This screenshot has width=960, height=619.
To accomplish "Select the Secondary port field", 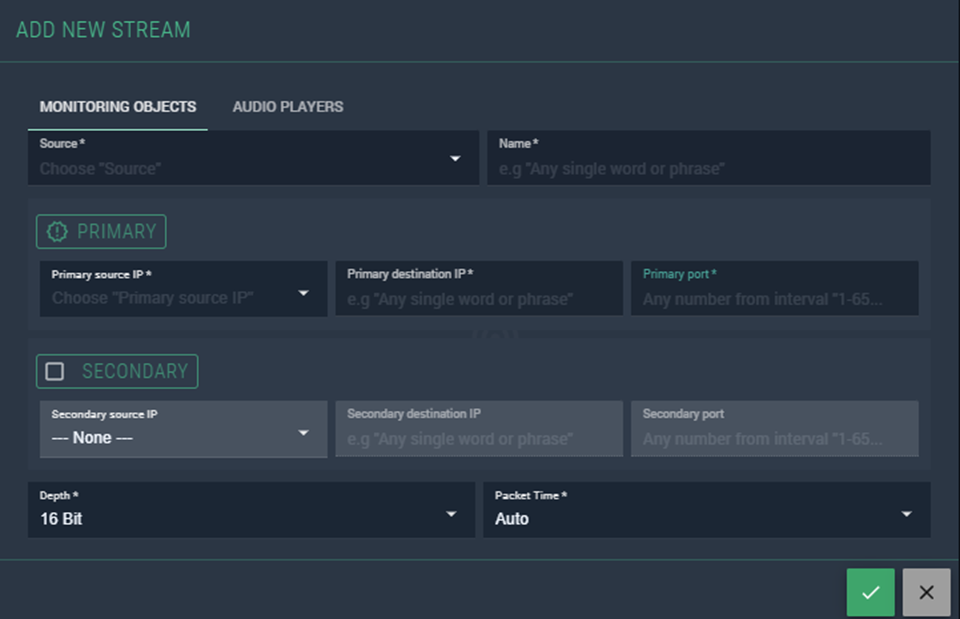I will pyautogui.click(x=774, y=438).
